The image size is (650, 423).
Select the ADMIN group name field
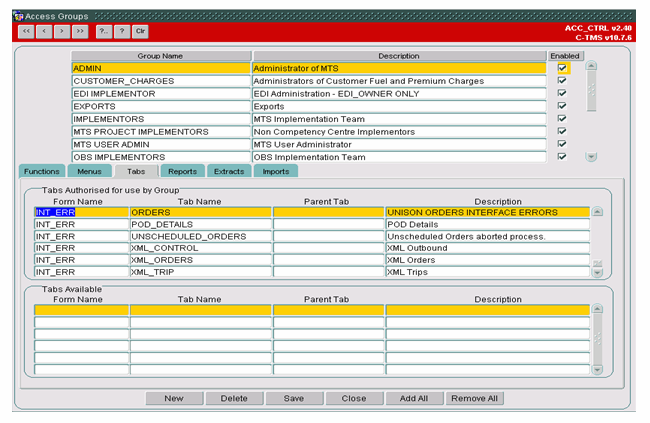161,68
